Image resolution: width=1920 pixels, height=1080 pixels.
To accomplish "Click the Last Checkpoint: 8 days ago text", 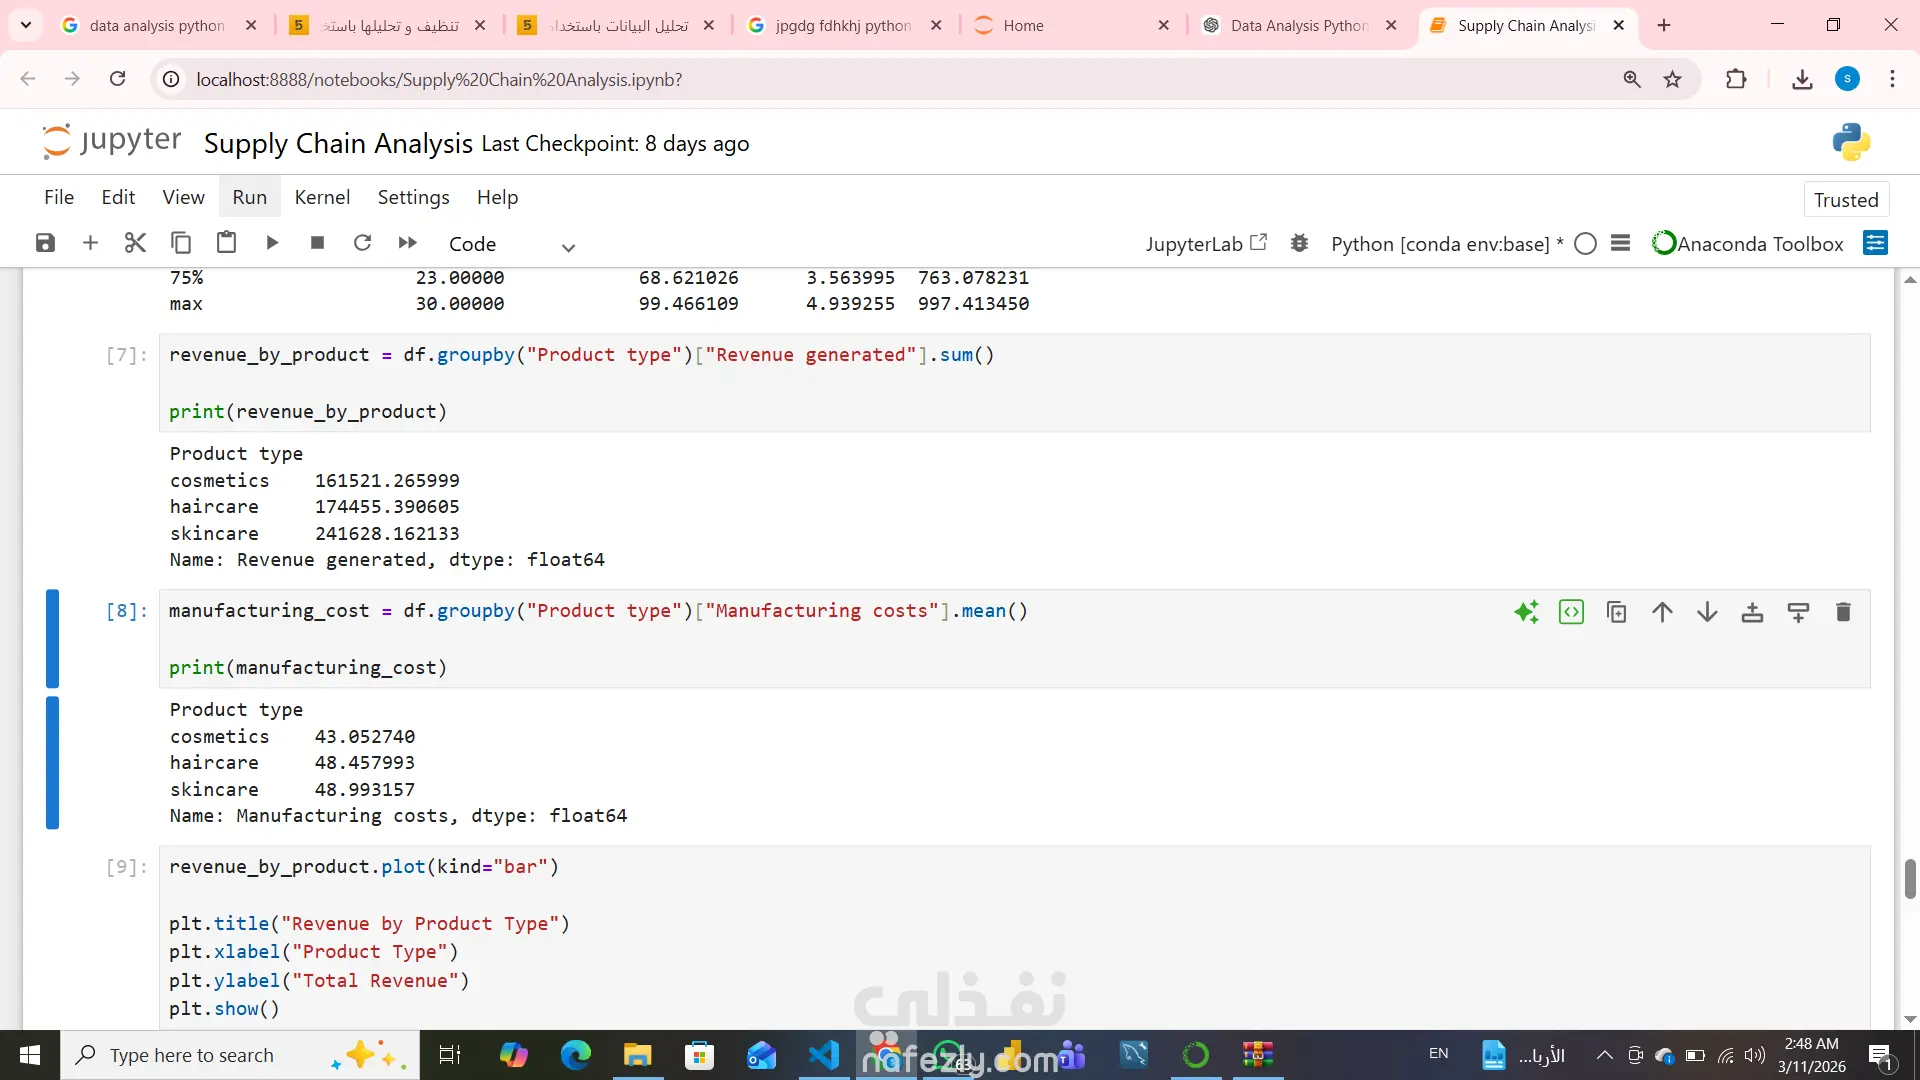I will (615, 144).
